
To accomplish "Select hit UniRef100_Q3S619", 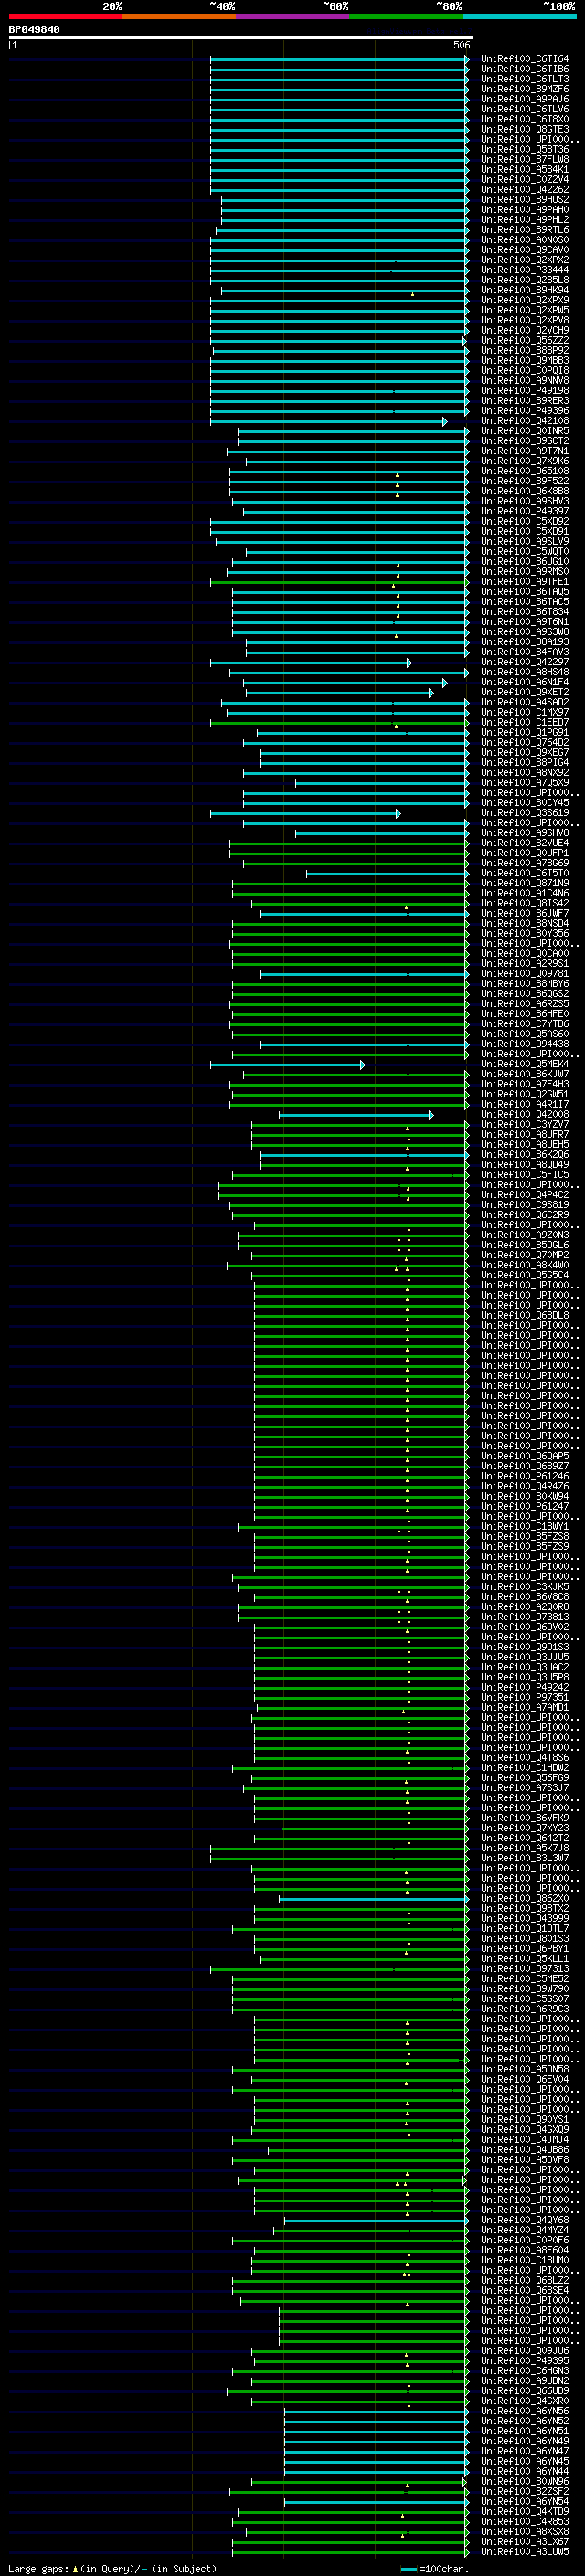I will [x=525, y=813].
